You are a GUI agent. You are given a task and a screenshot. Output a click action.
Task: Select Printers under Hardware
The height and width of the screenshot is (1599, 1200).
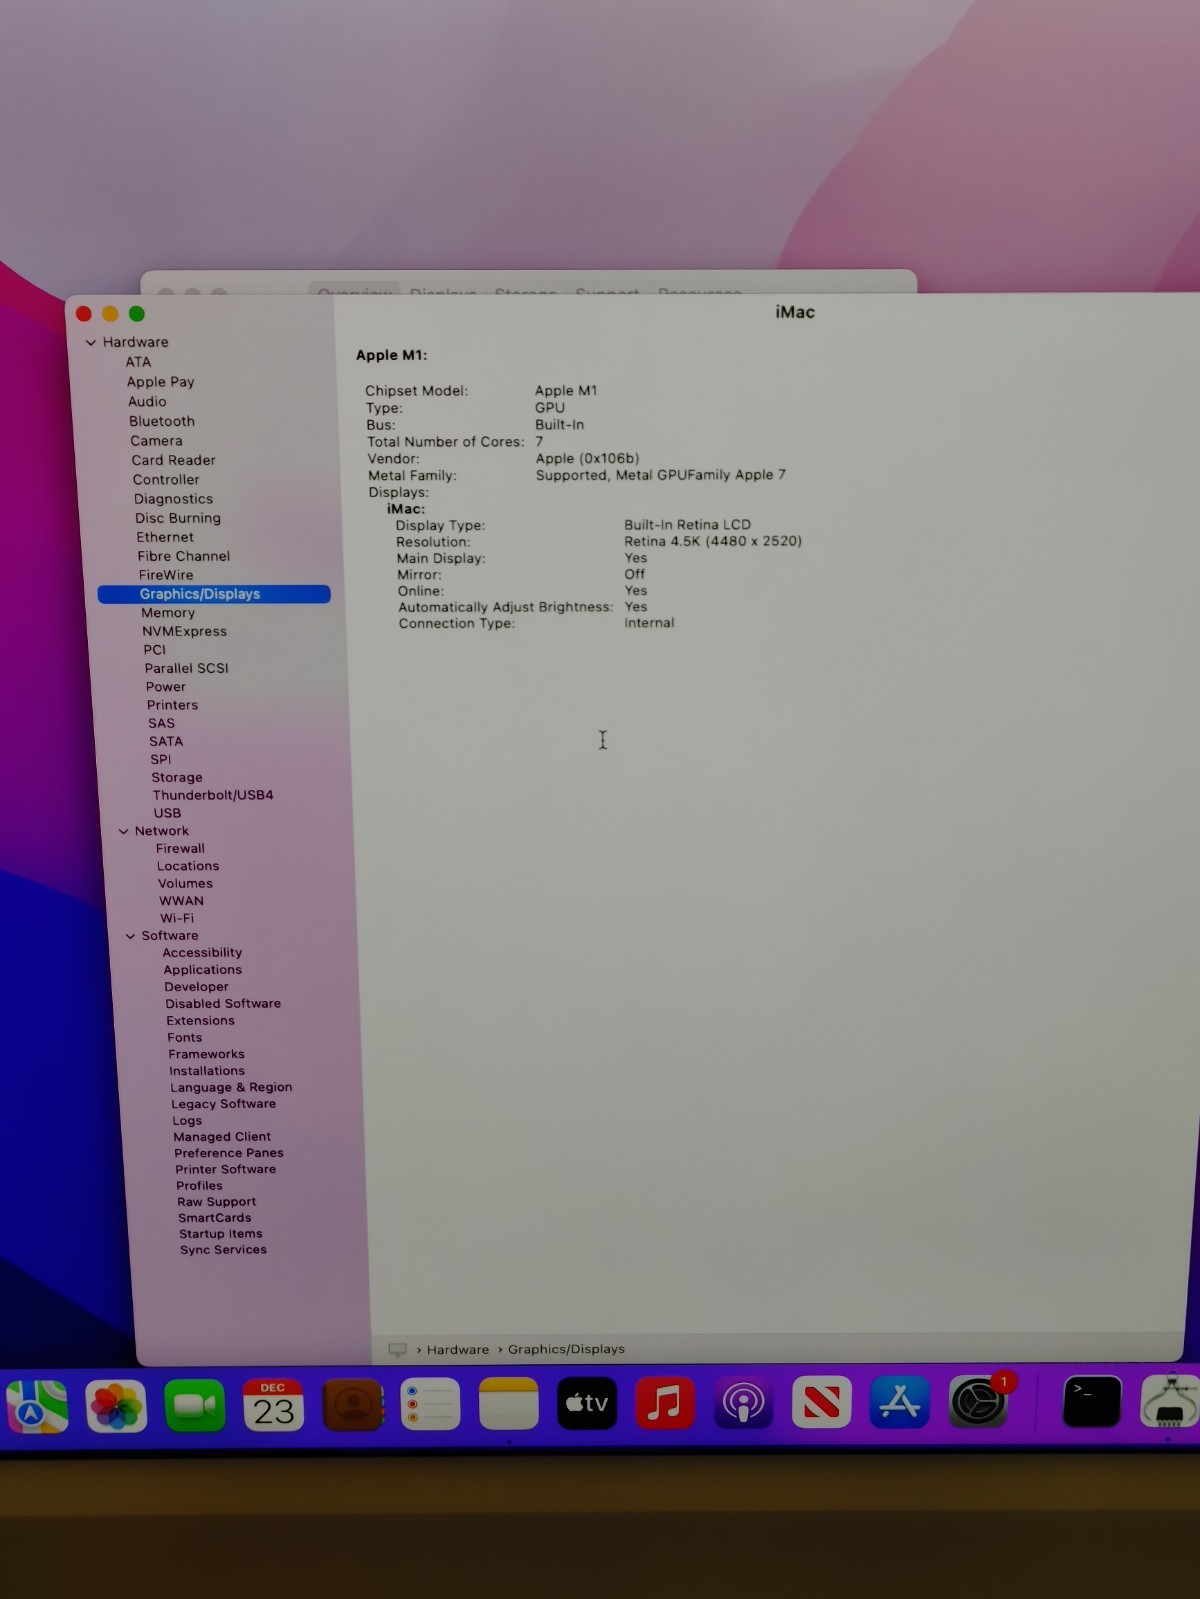172,705
